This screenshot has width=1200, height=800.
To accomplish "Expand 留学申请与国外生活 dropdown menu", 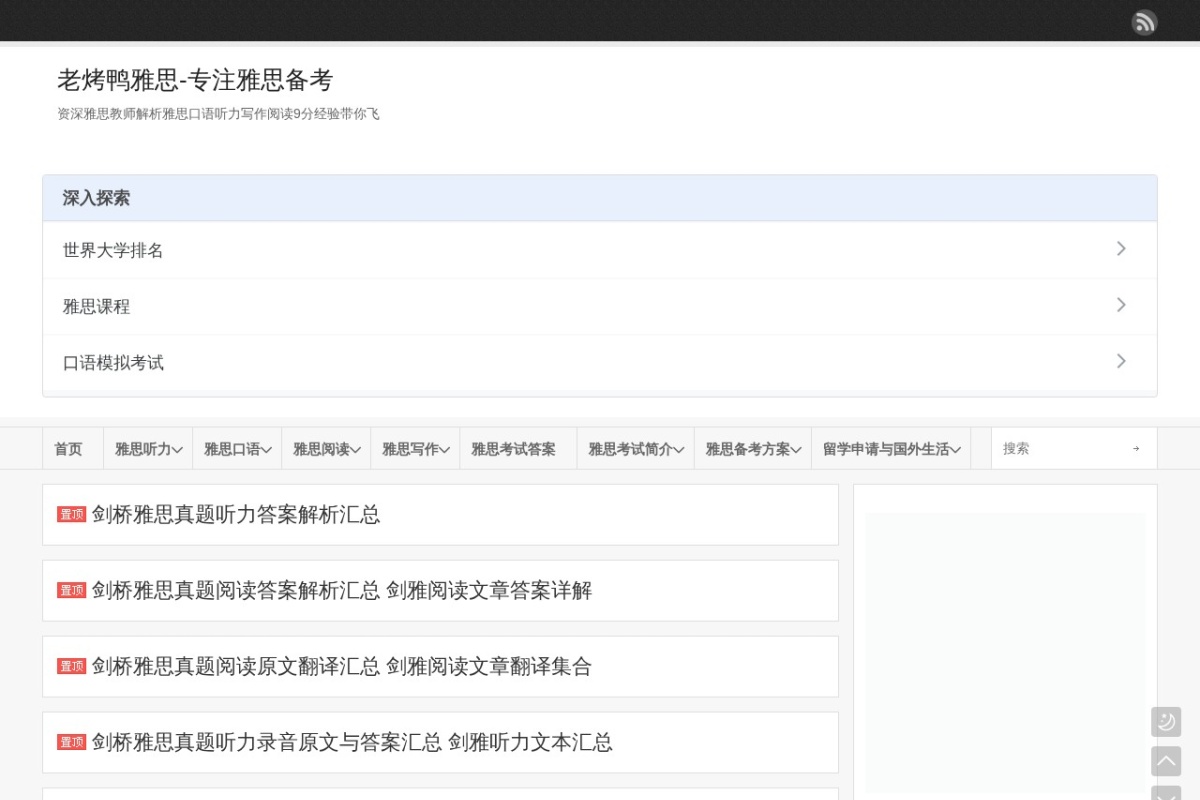I will (x=891, y=449).
